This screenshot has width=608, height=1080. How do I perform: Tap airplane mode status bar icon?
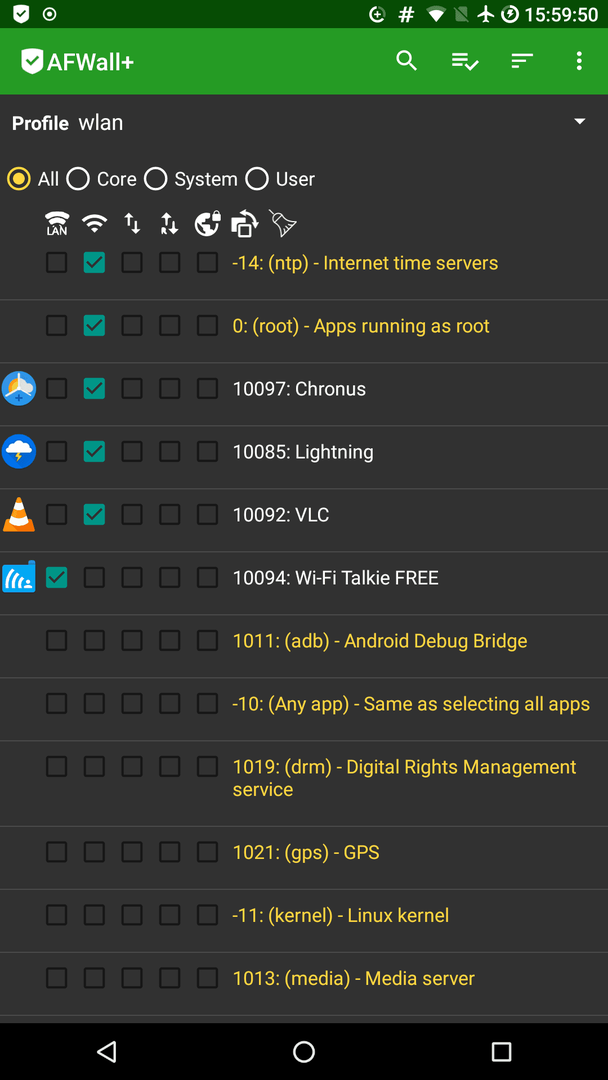pos(486,14)
